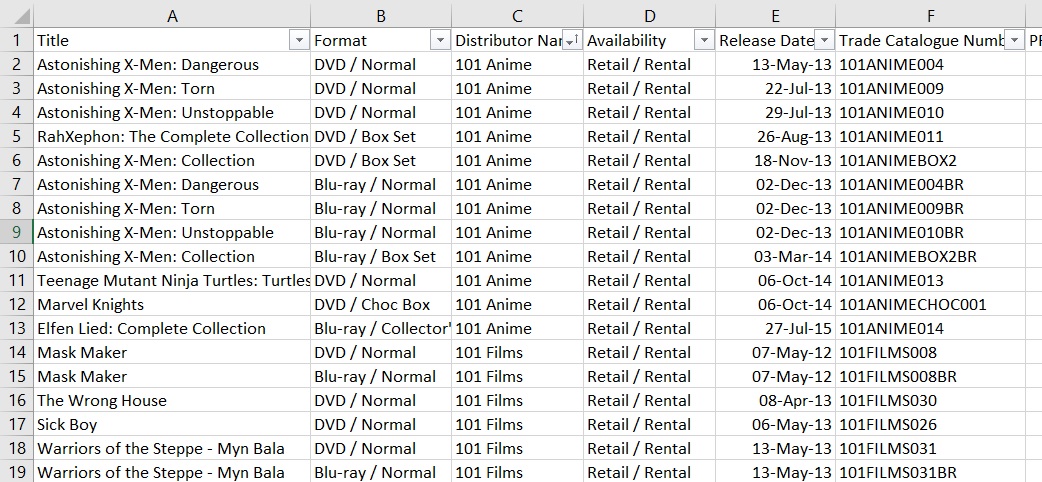Select the 'The Wrong House' title cell

pos(102,400)
